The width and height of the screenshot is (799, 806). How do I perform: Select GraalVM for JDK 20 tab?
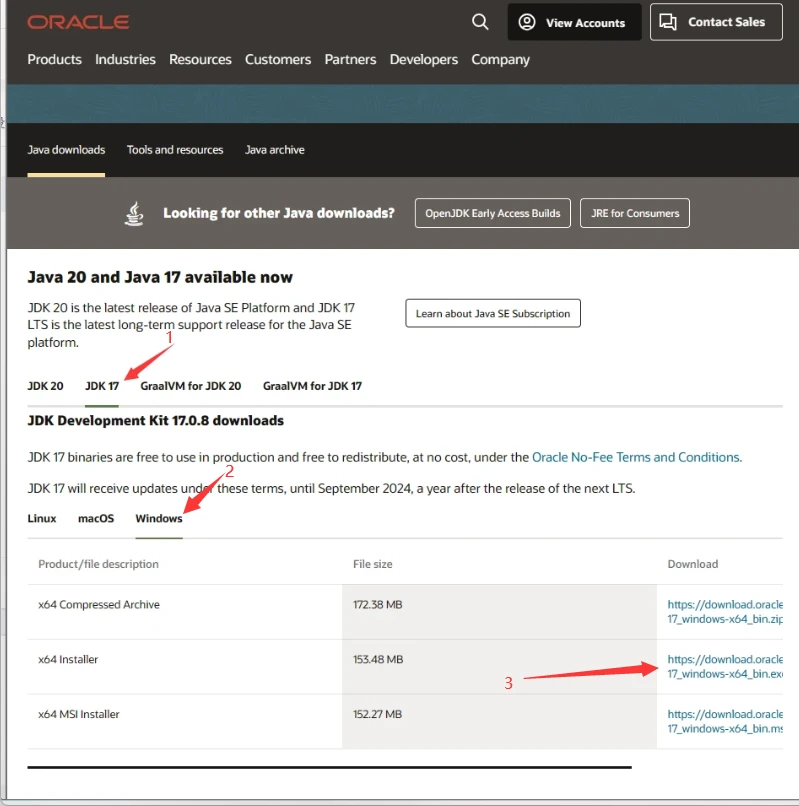191,386
